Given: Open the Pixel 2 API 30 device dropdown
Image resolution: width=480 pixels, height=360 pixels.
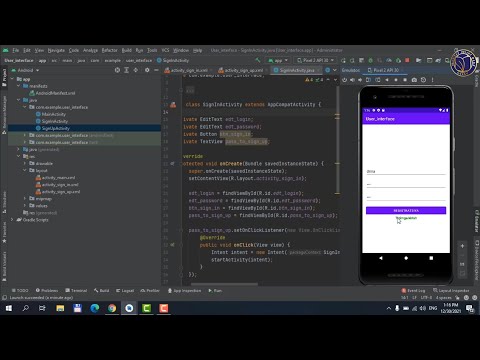Looking at the screenshot, I should 316,60.
